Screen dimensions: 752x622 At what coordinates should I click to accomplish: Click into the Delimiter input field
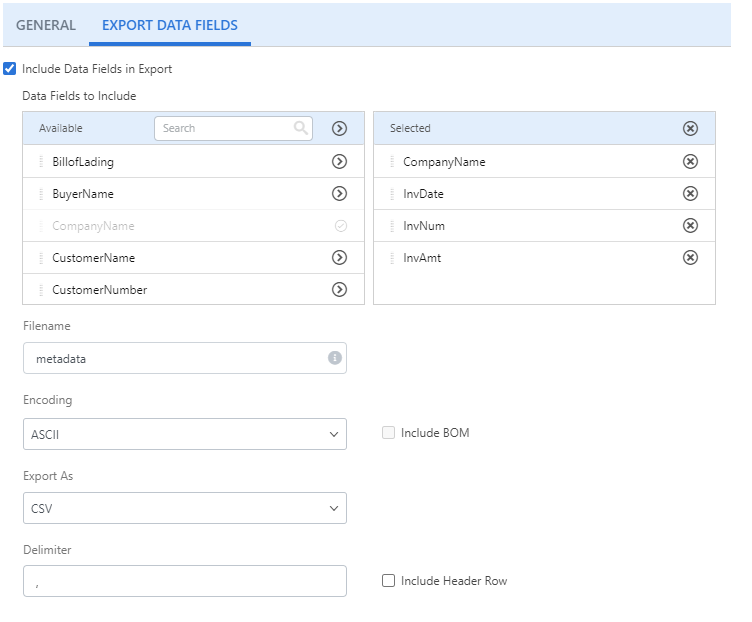pos(184,581)
